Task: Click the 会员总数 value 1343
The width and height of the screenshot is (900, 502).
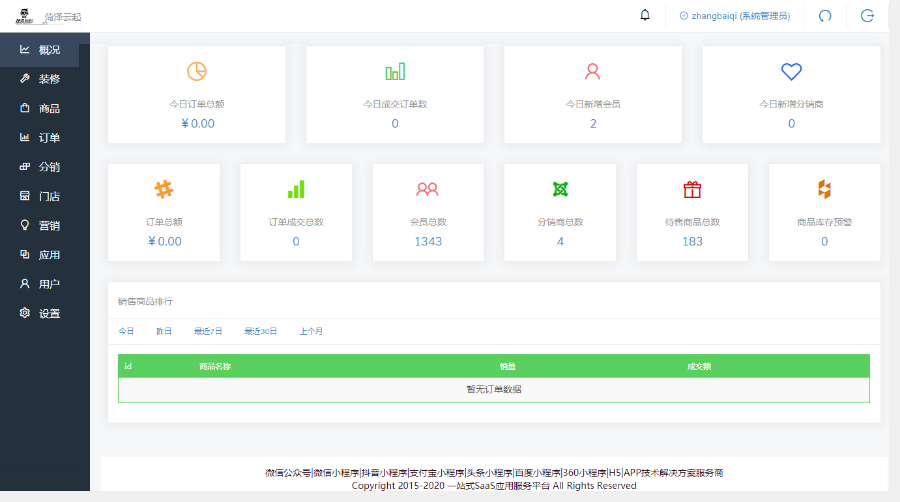Action: coord(428,241)
